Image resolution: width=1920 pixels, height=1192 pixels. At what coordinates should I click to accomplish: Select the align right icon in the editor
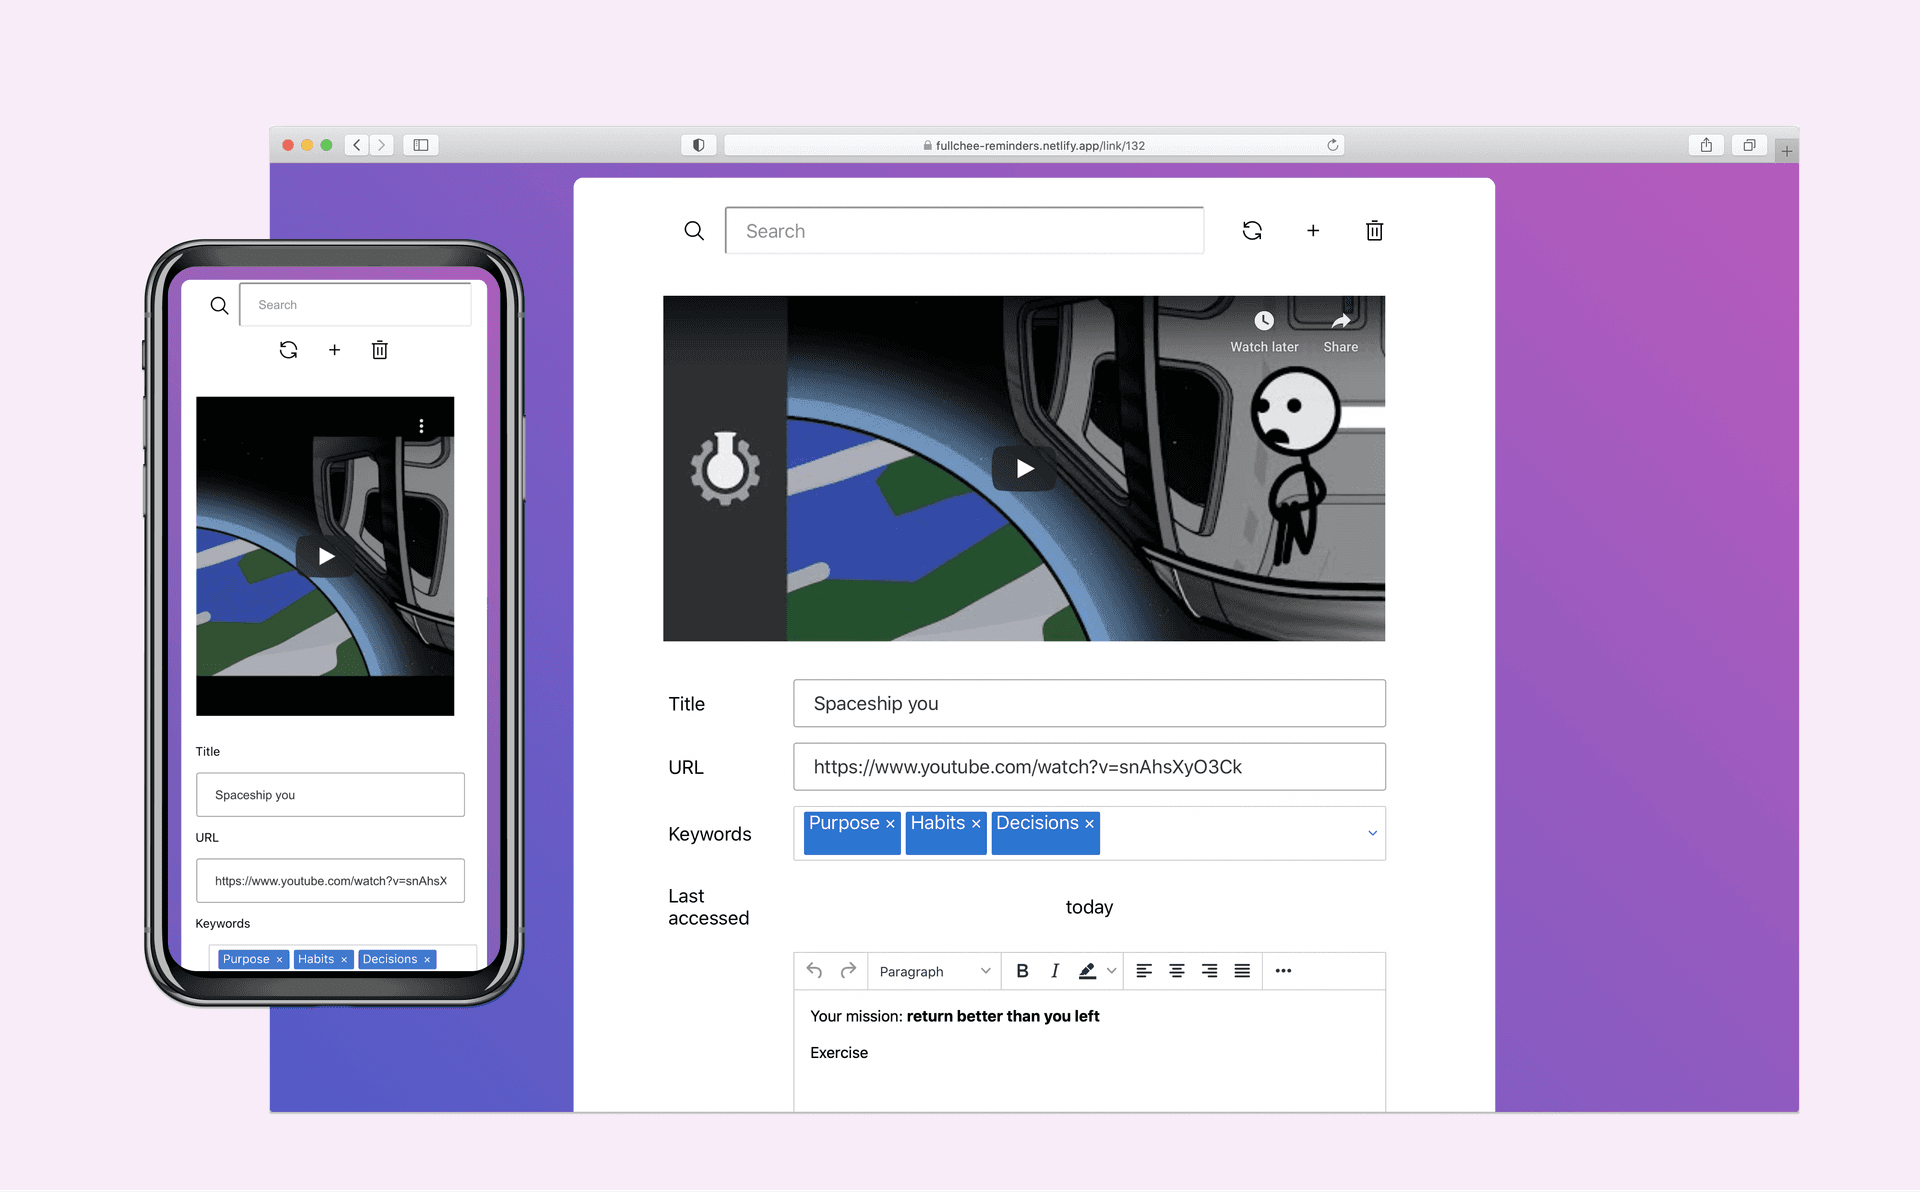pos(1209,970)
